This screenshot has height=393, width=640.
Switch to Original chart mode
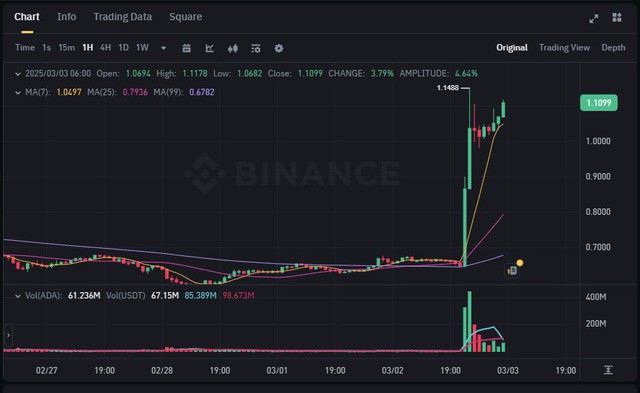pos(512,48)
